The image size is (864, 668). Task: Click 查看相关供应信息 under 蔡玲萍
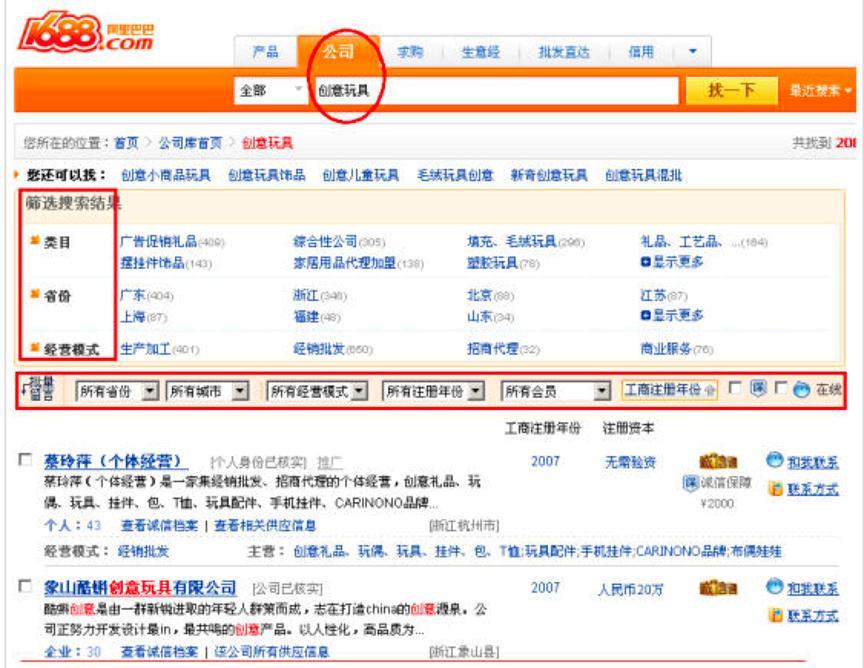[265, 525]
